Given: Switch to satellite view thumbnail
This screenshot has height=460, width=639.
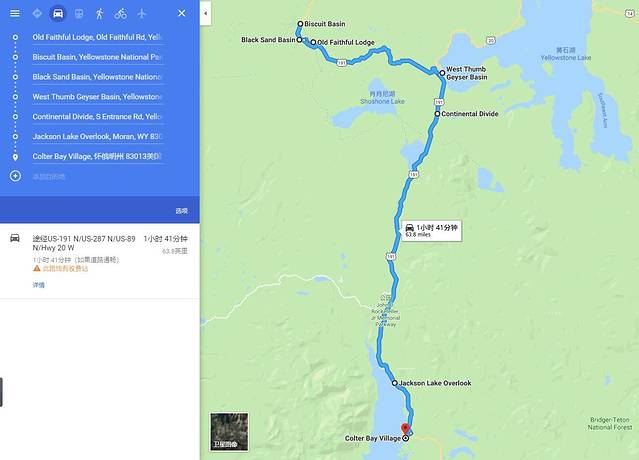Looking at the screenshot, I should [x=229, y=432].
